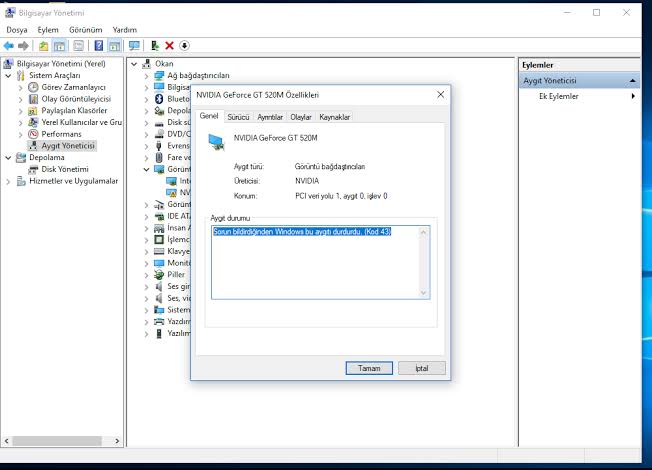This screenshot has width=652, height=470.
Task: Select the Genel tab
Action: (209, 116)
